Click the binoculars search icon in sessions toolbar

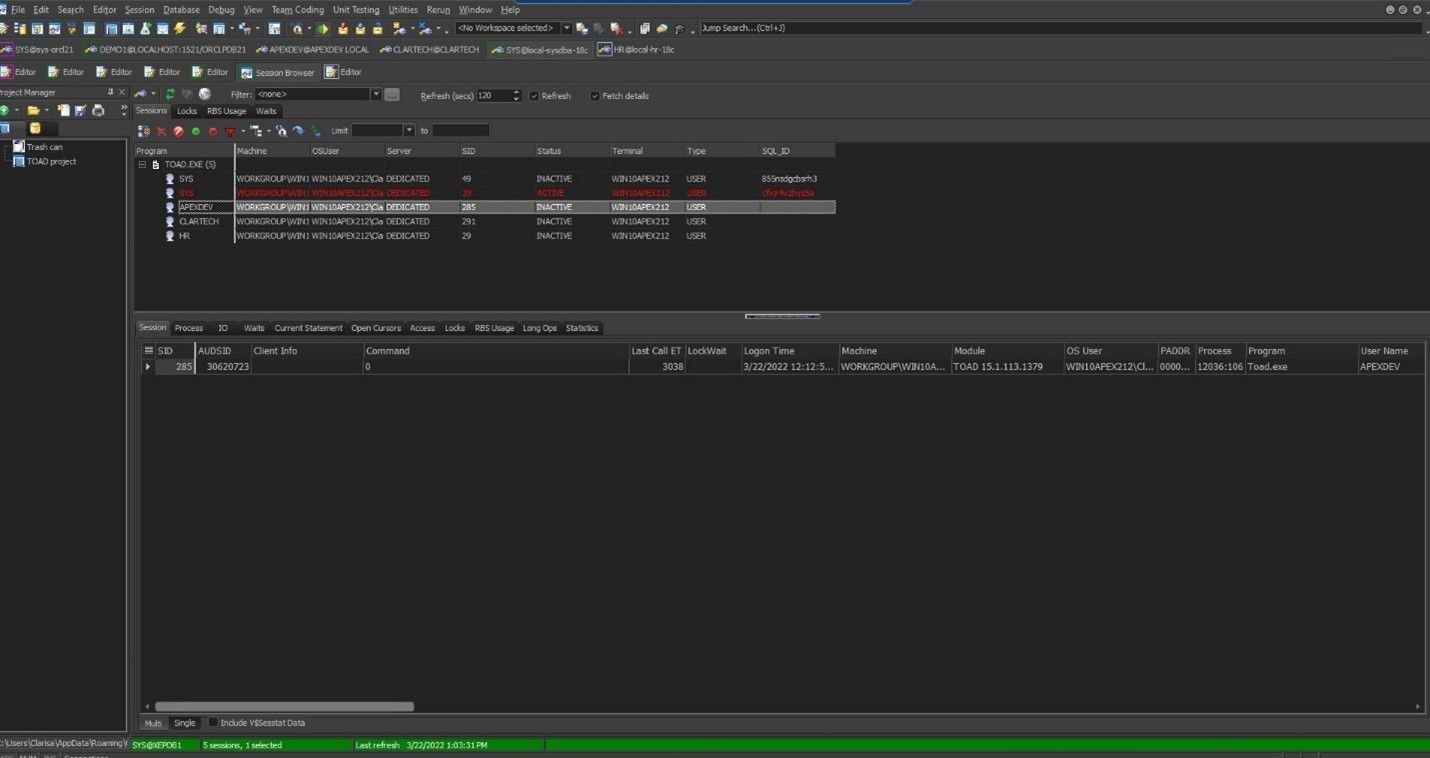point(282,131)
